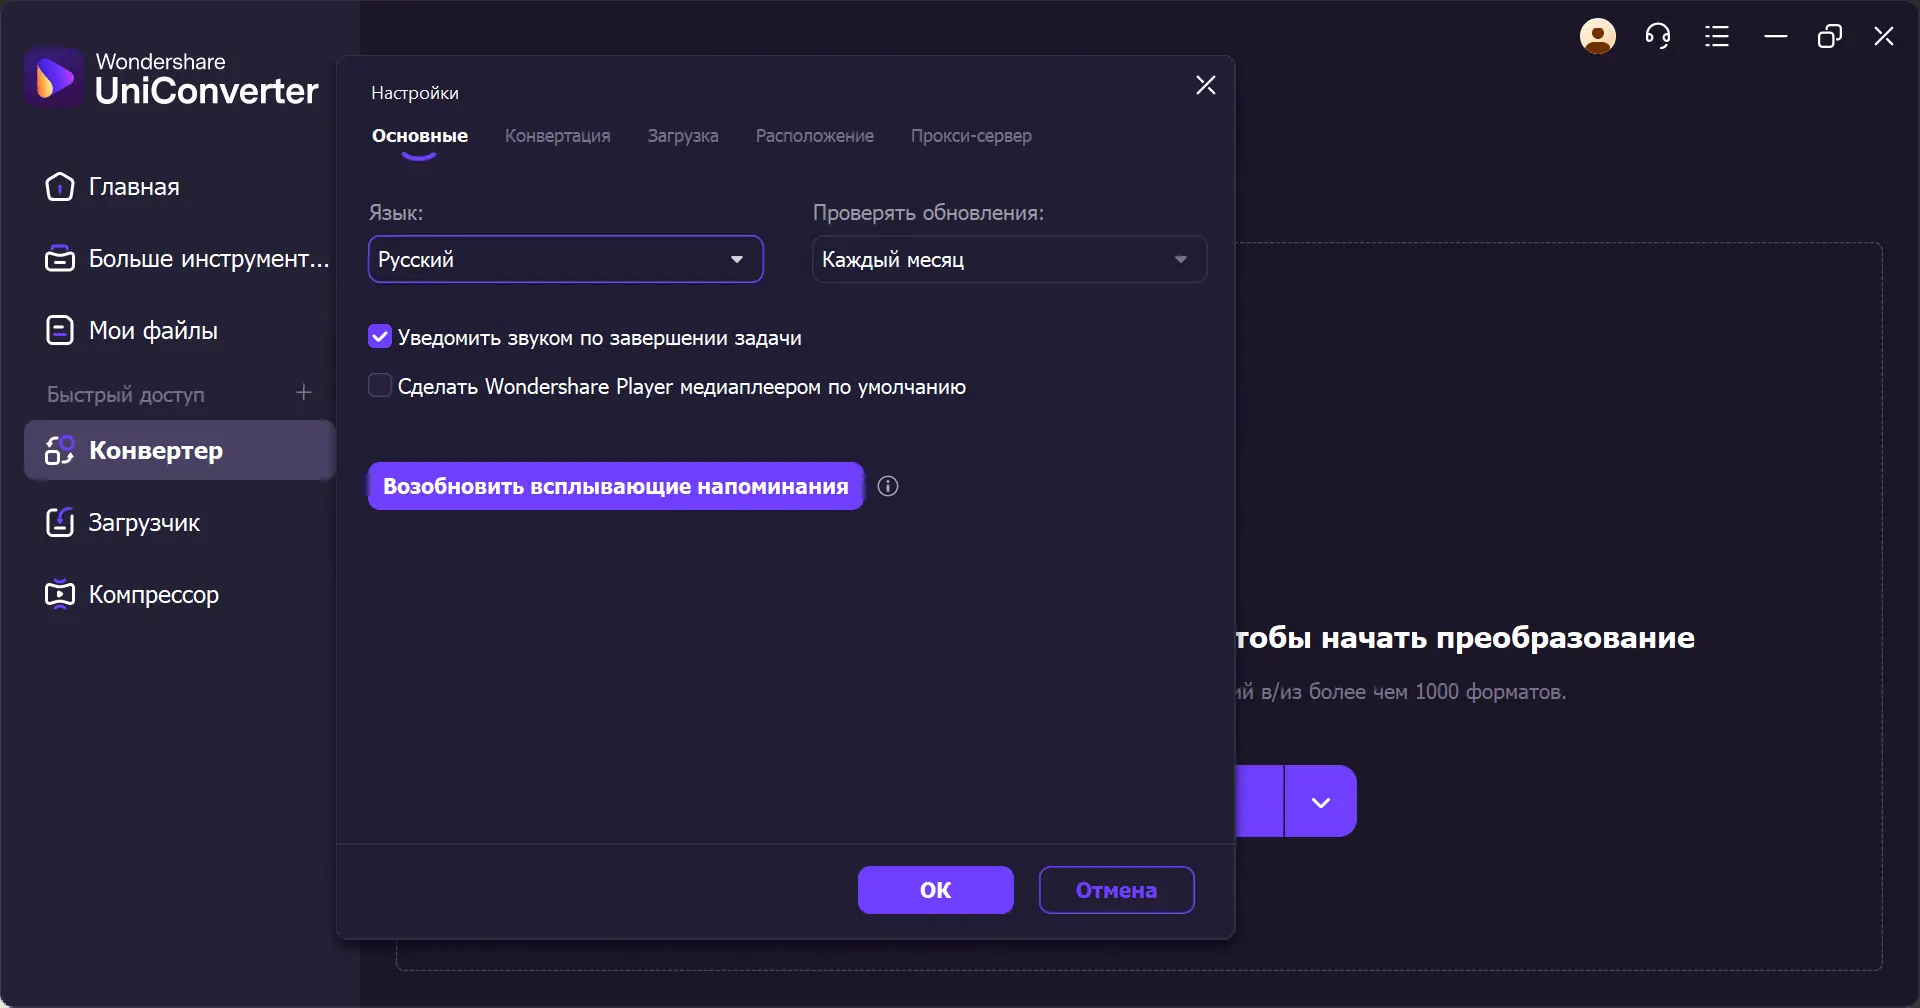Expand the purple add-files dropdown arrow
The image size is (1920, 1008).
[x=1321, y=801]
